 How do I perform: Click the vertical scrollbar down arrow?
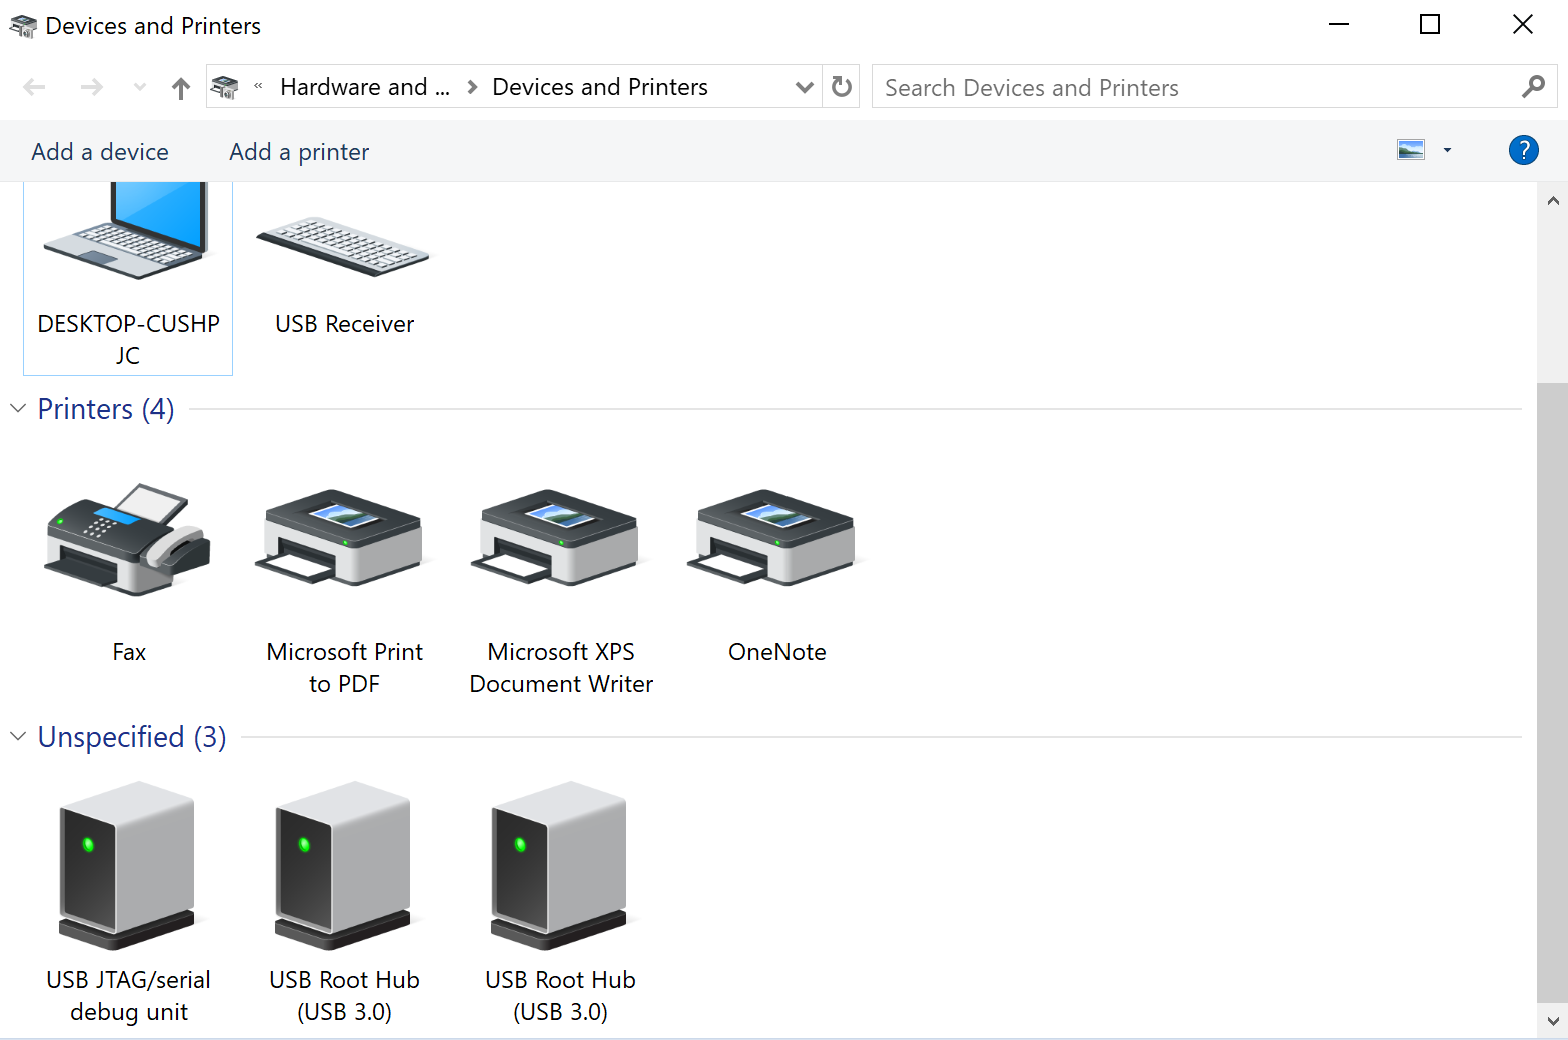pos(1552,1022)
